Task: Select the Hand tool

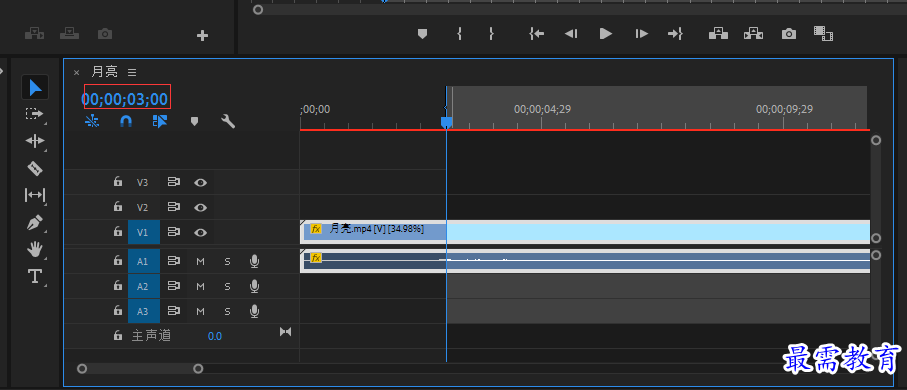Action: [x=35, y=249]
